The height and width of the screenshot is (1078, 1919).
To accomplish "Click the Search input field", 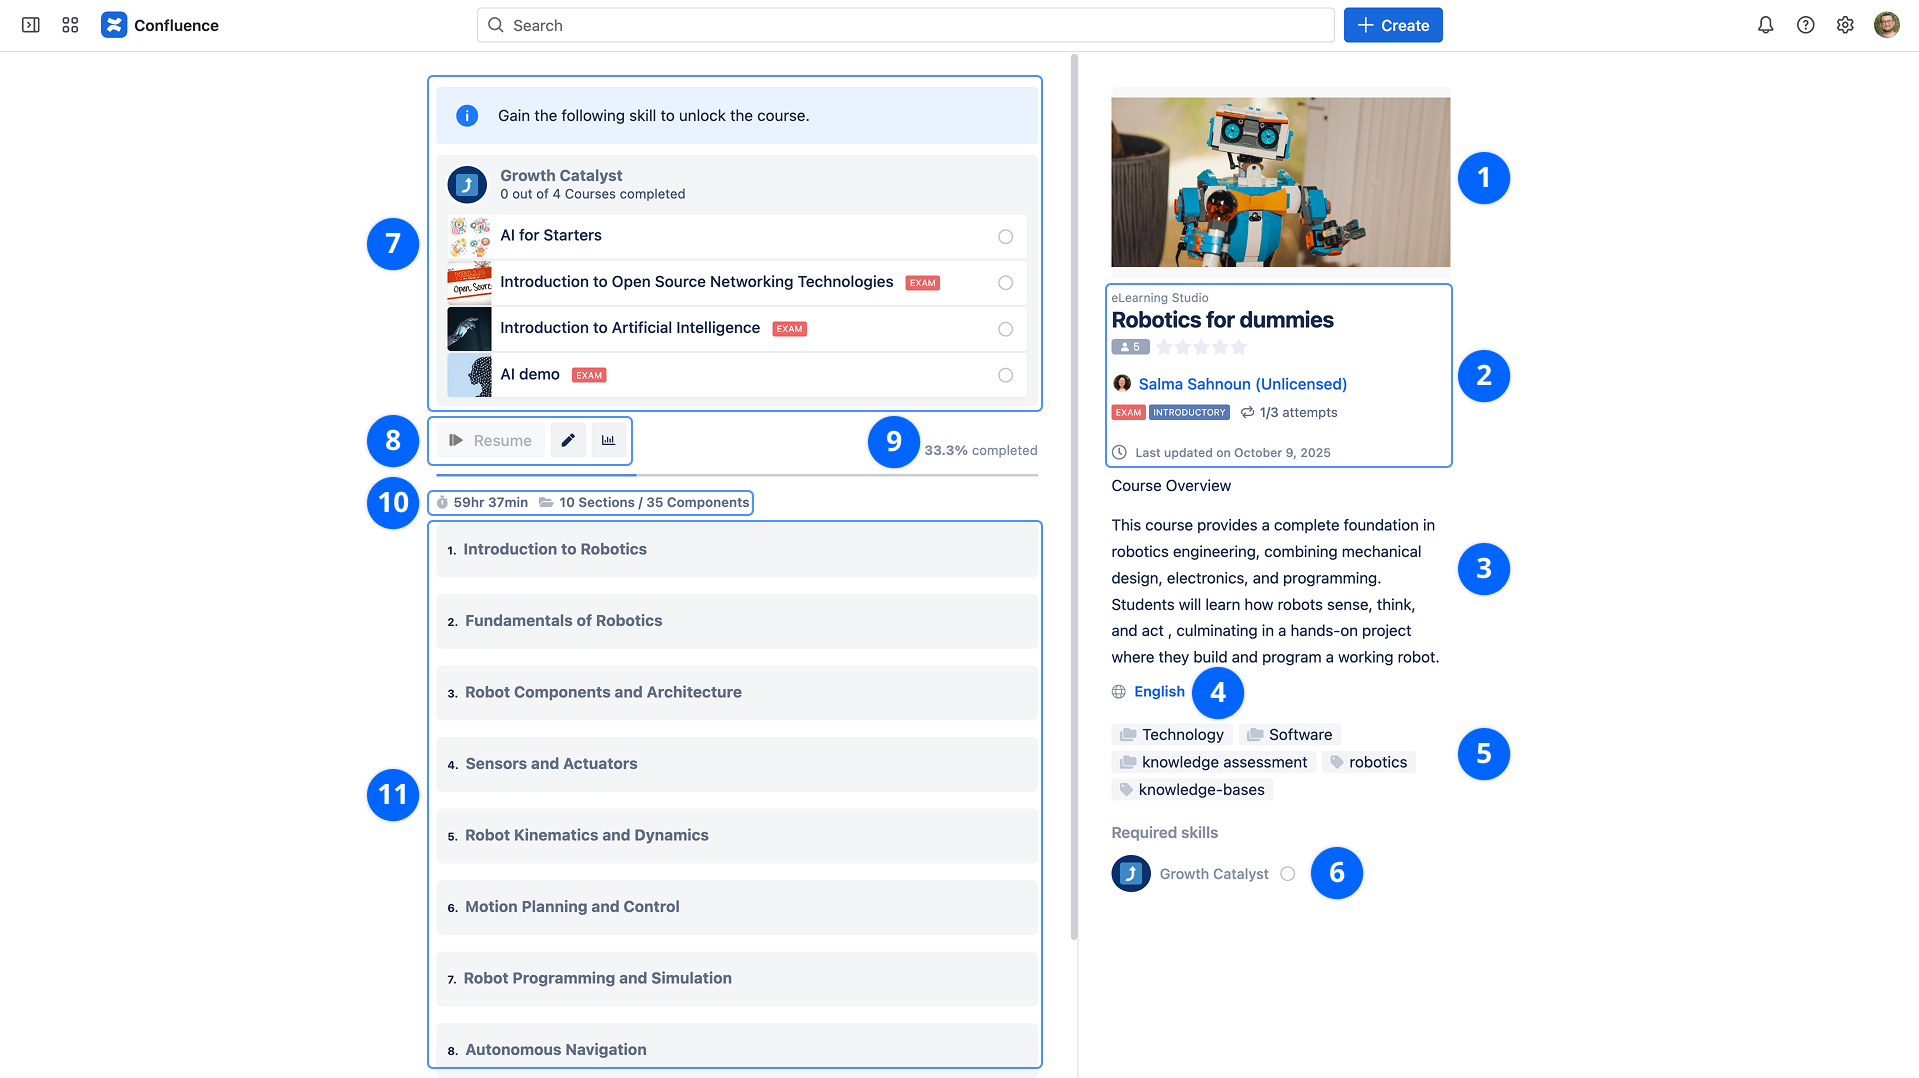I will pos(905,25).
